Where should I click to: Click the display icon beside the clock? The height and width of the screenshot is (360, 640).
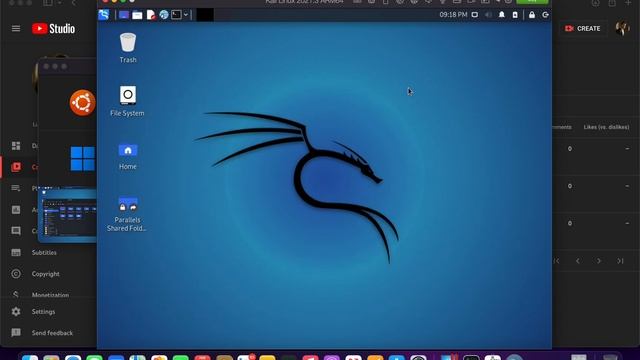click(475, 15)
